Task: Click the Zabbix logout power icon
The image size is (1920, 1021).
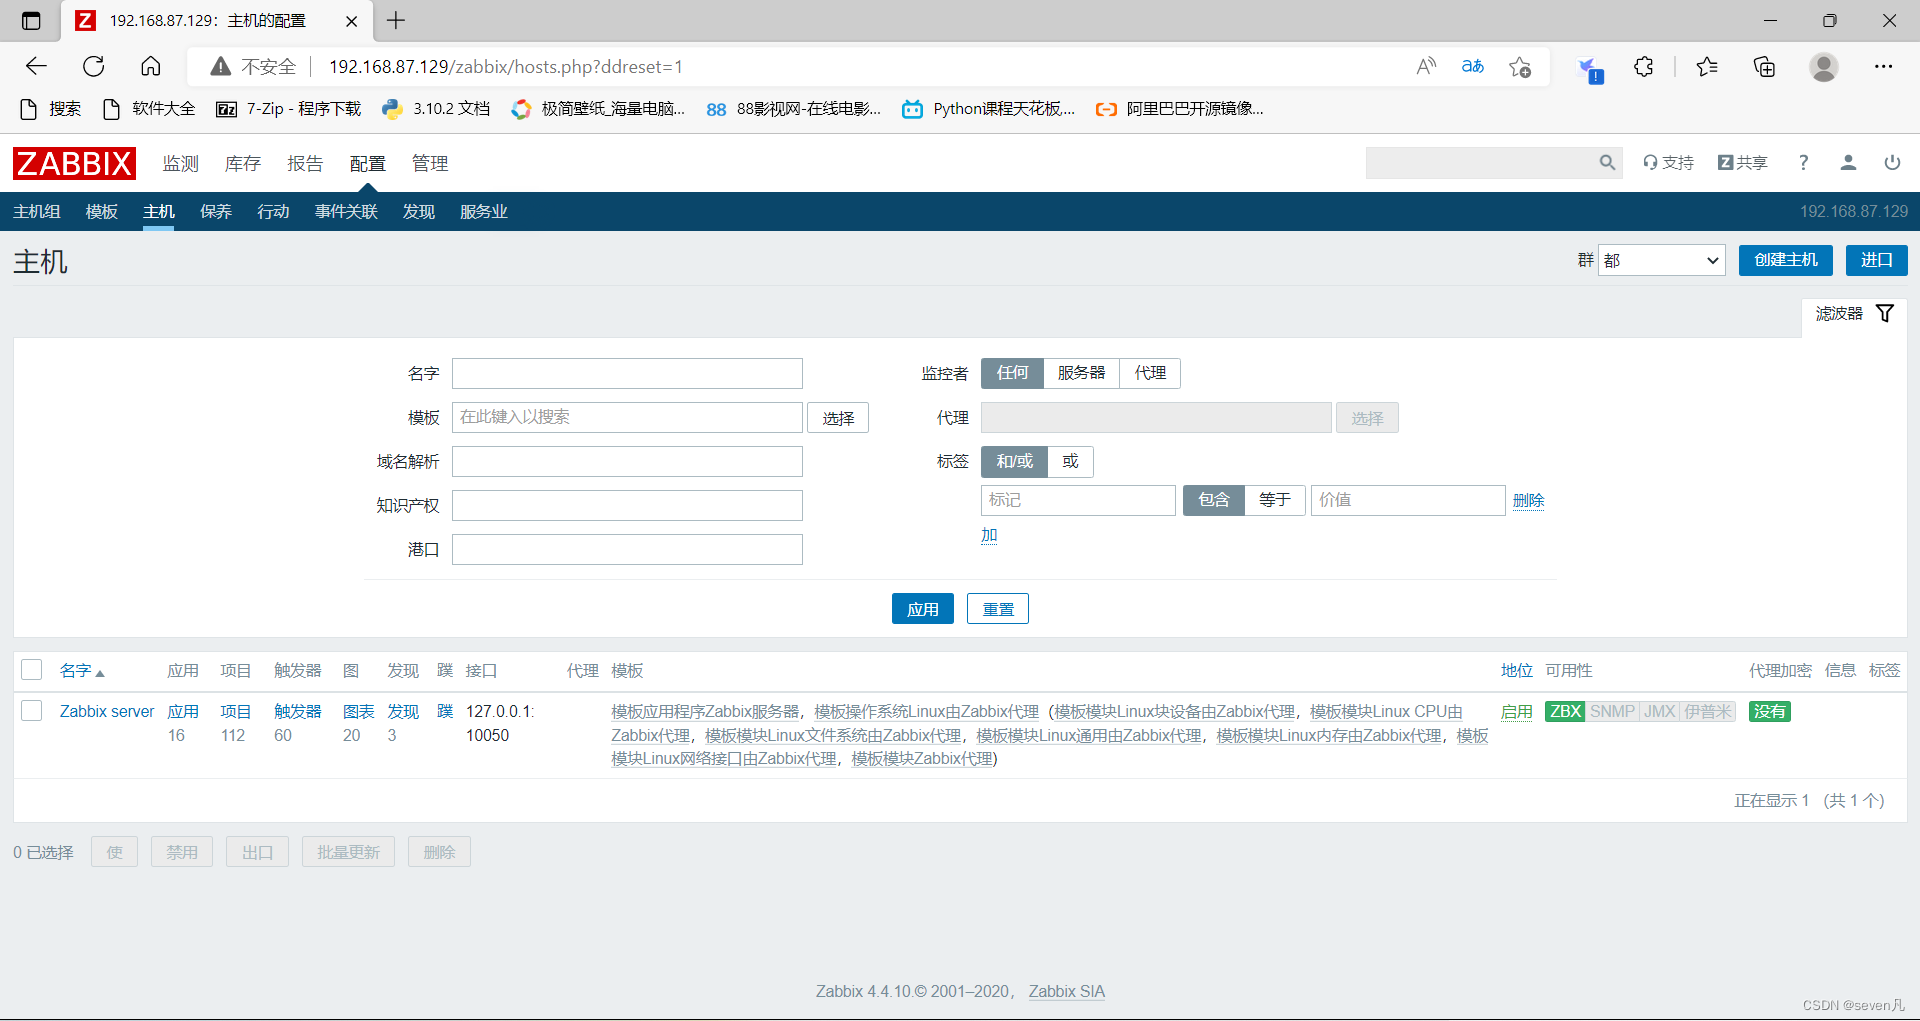Action: [x=1892, y=162]
